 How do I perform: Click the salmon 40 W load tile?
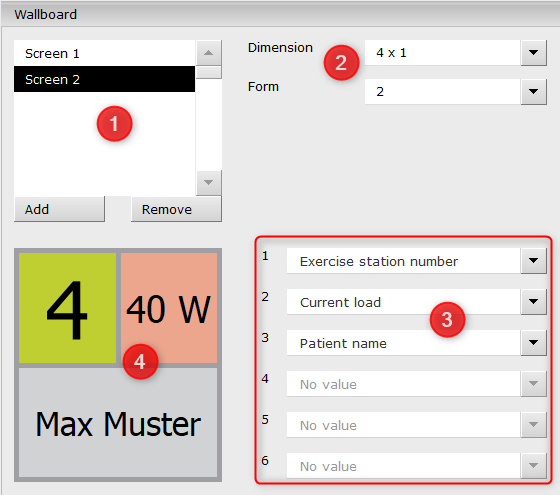pyautogui.click(x=169, y=308)
